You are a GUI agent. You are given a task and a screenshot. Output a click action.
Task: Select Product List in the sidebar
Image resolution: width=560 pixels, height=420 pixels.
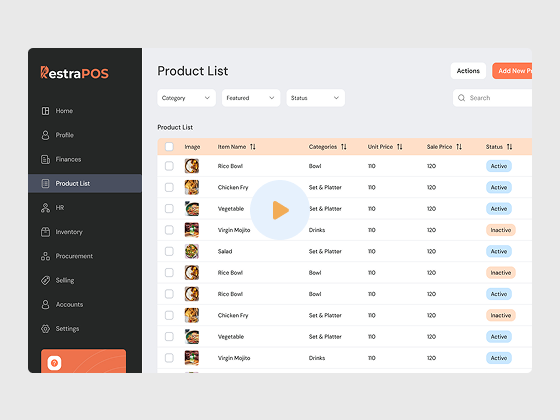click(85, 184)
